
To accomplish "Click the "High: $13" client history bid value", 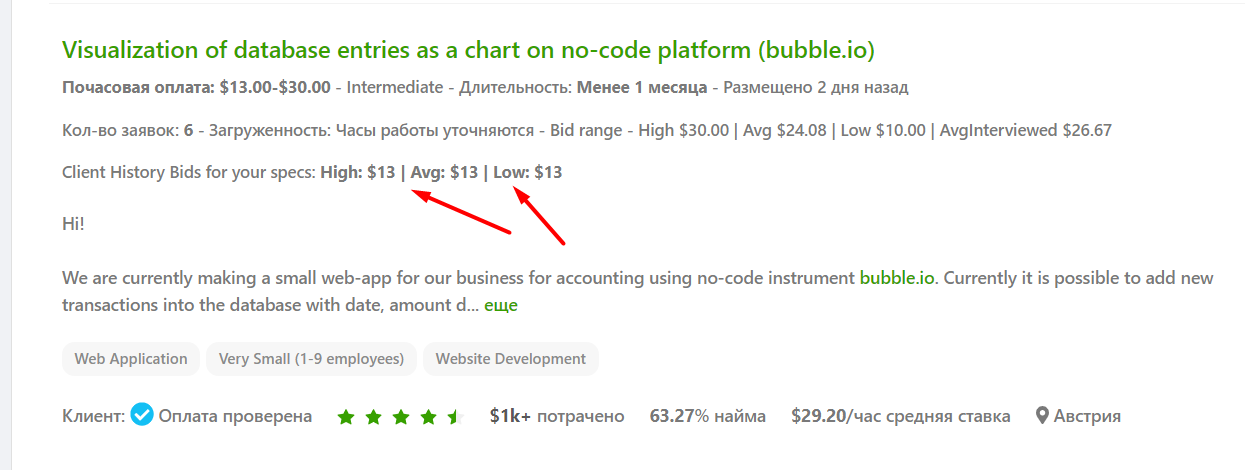I will point(358,172).
